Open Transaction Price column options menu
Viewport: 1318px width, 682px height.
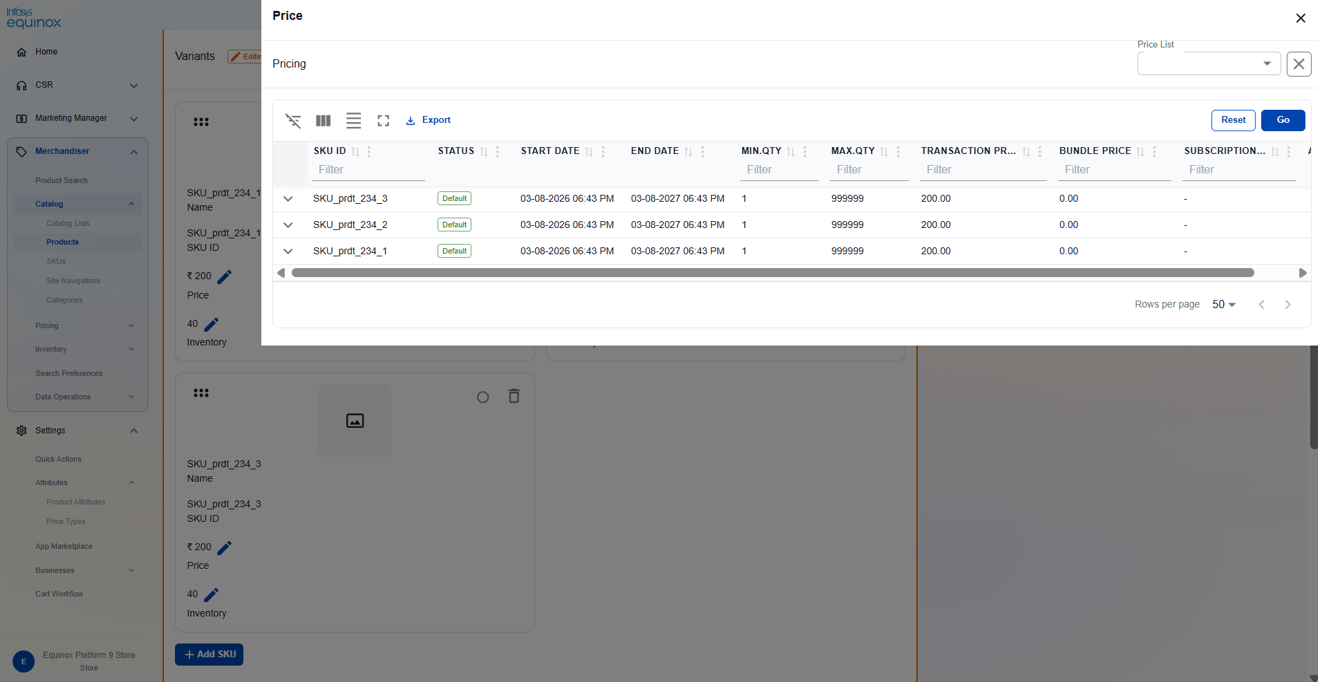(x=1040, y=152)
